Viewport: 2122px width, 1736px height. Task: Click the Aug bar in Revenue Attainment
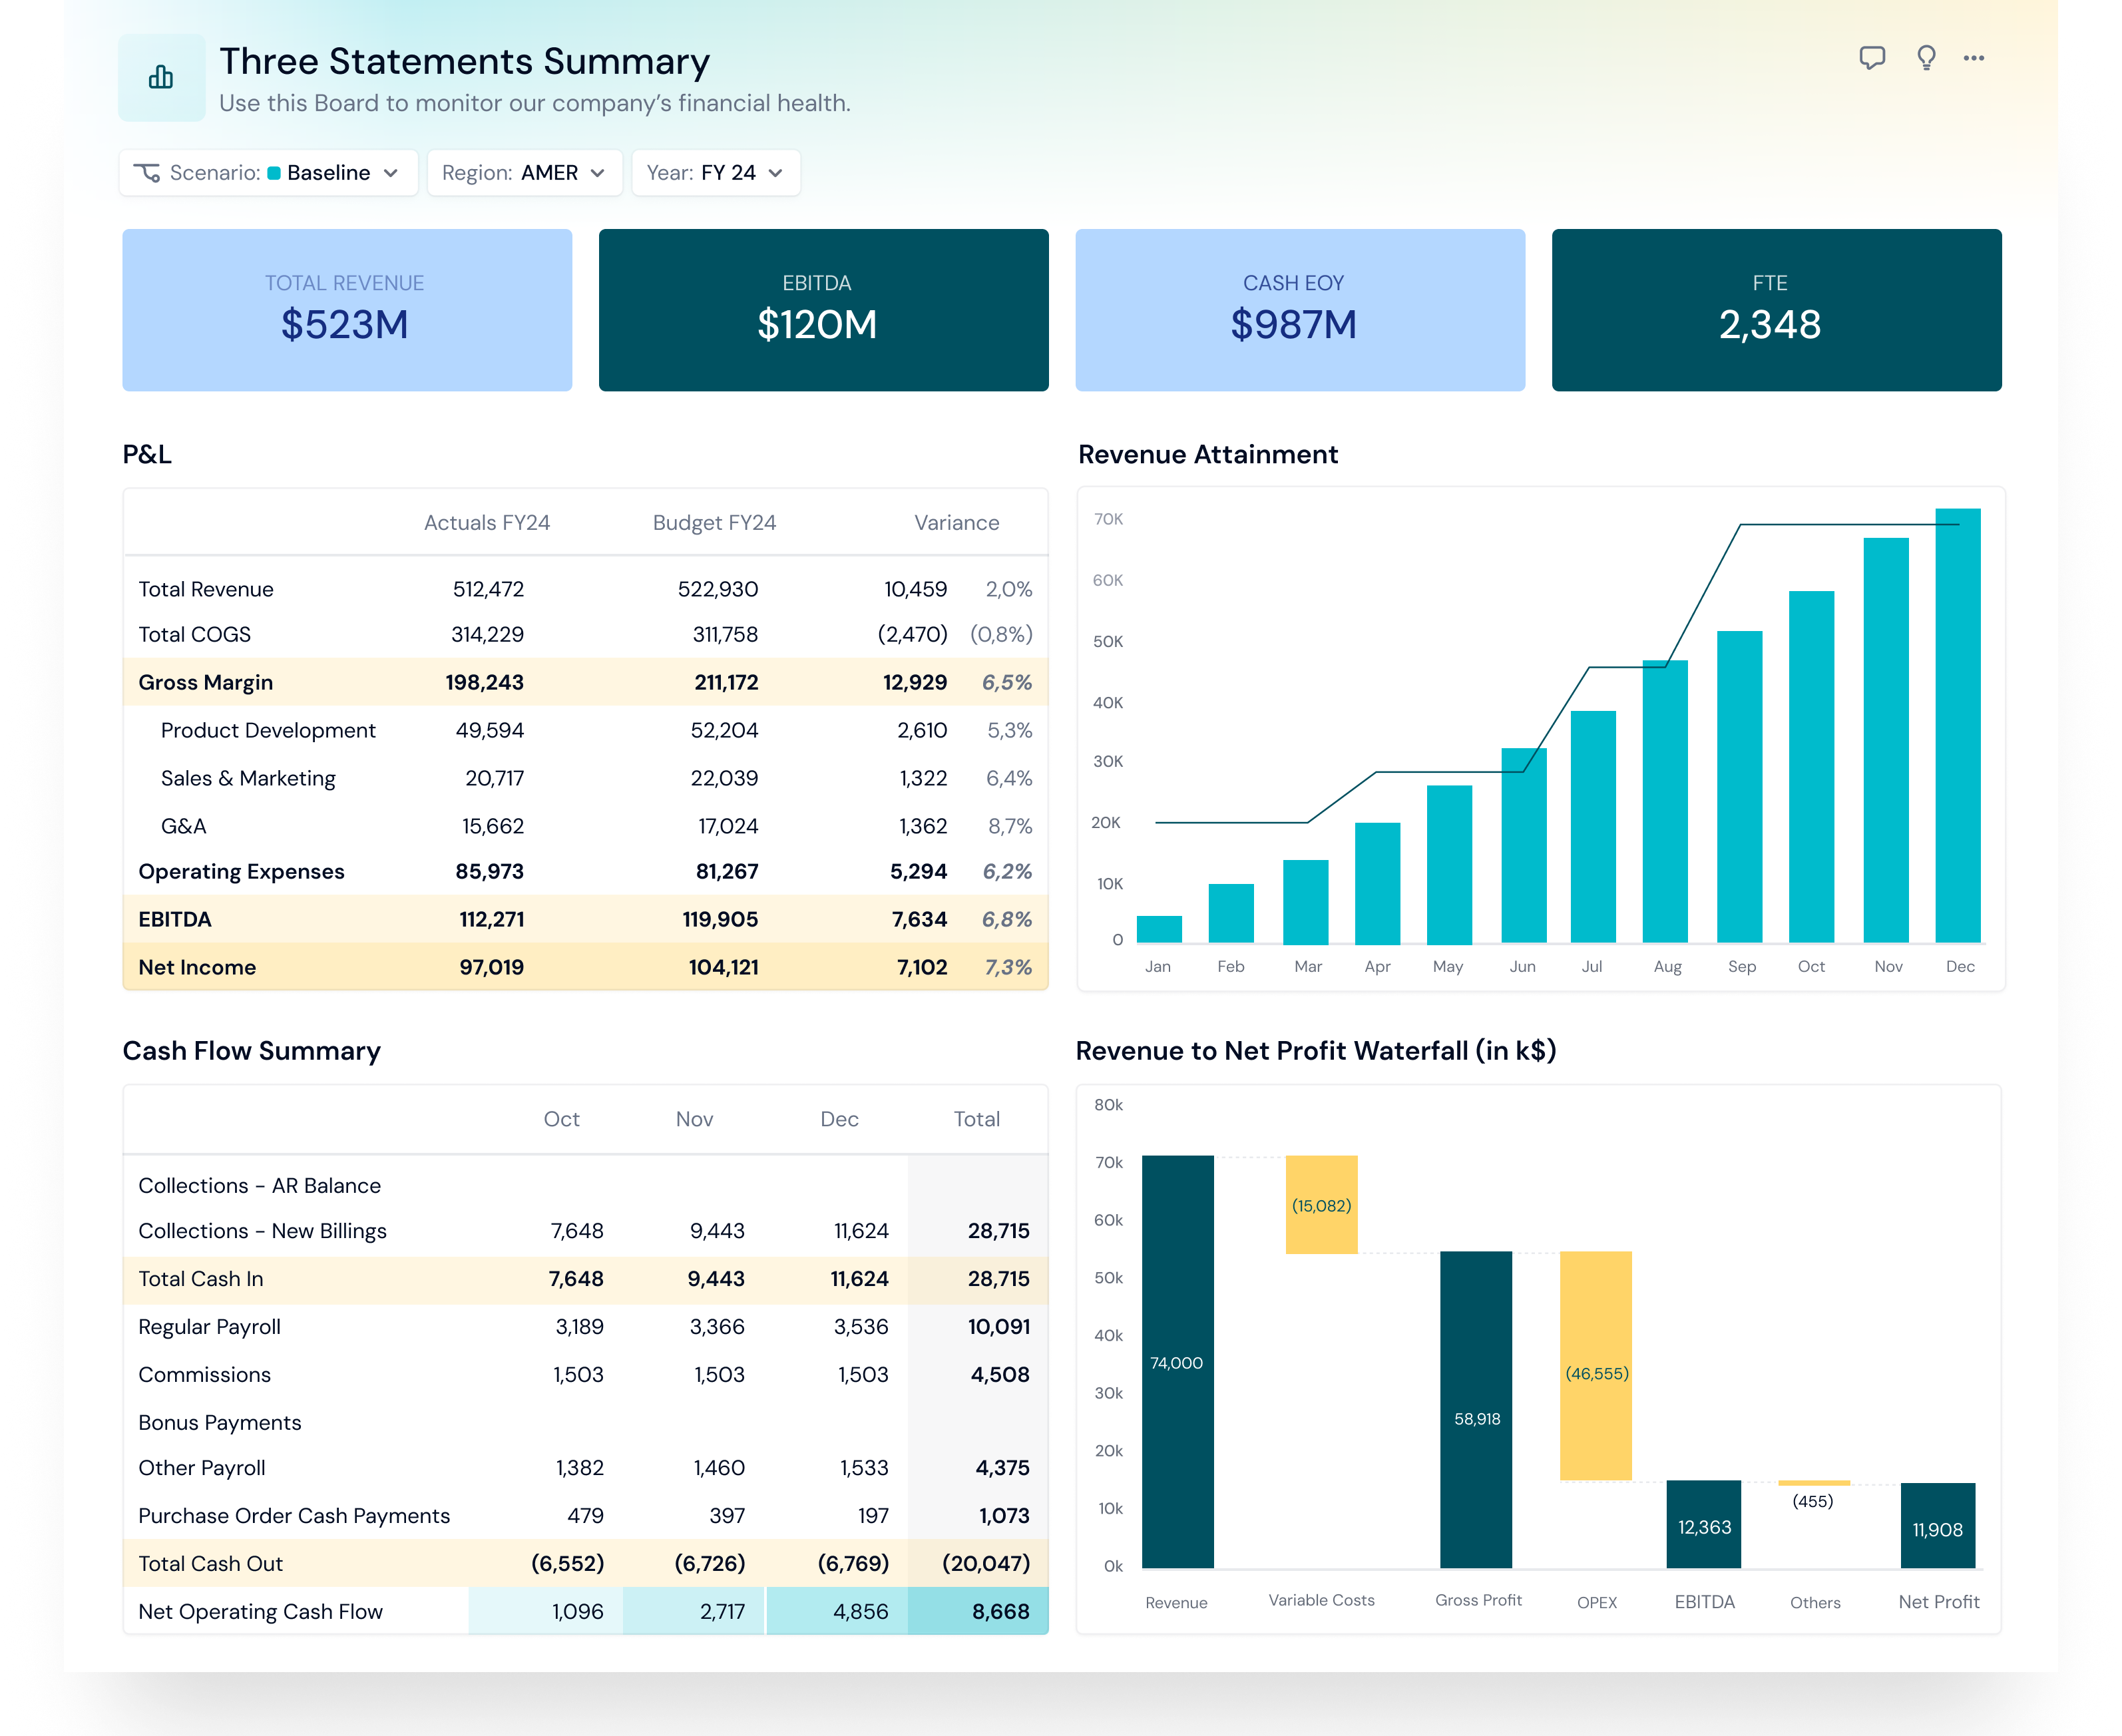point(1665,802)
